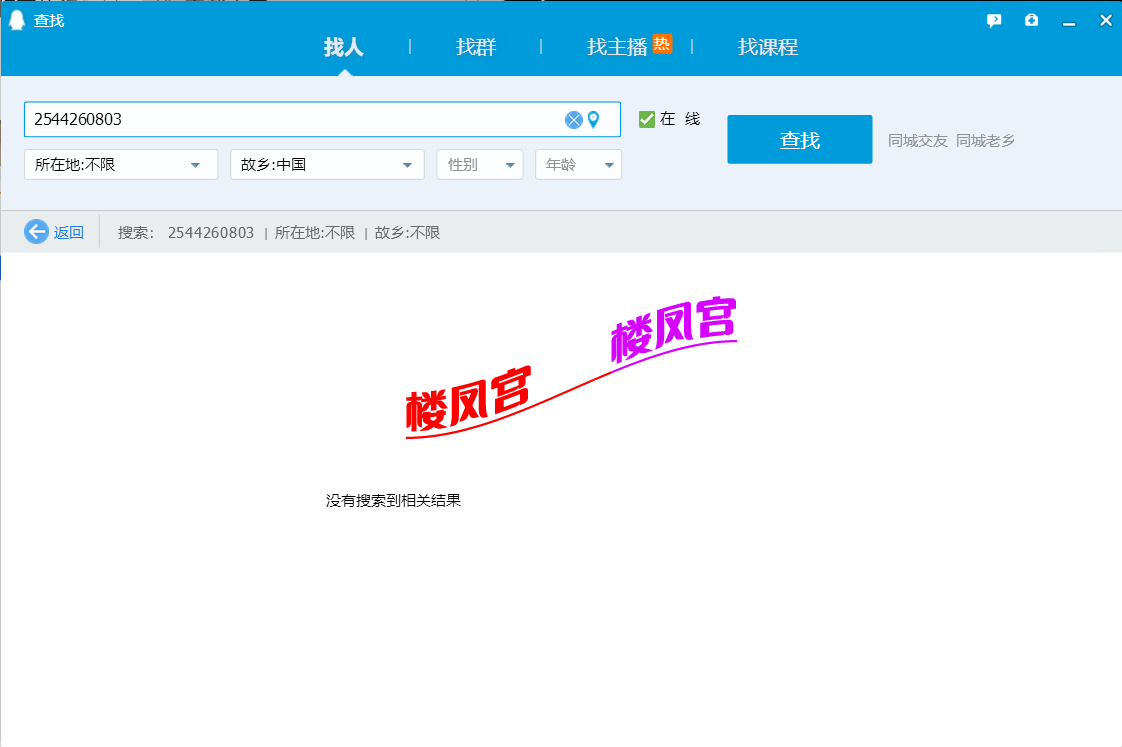
Task: Click the location pin icon in search box
Action: point(593,119)
